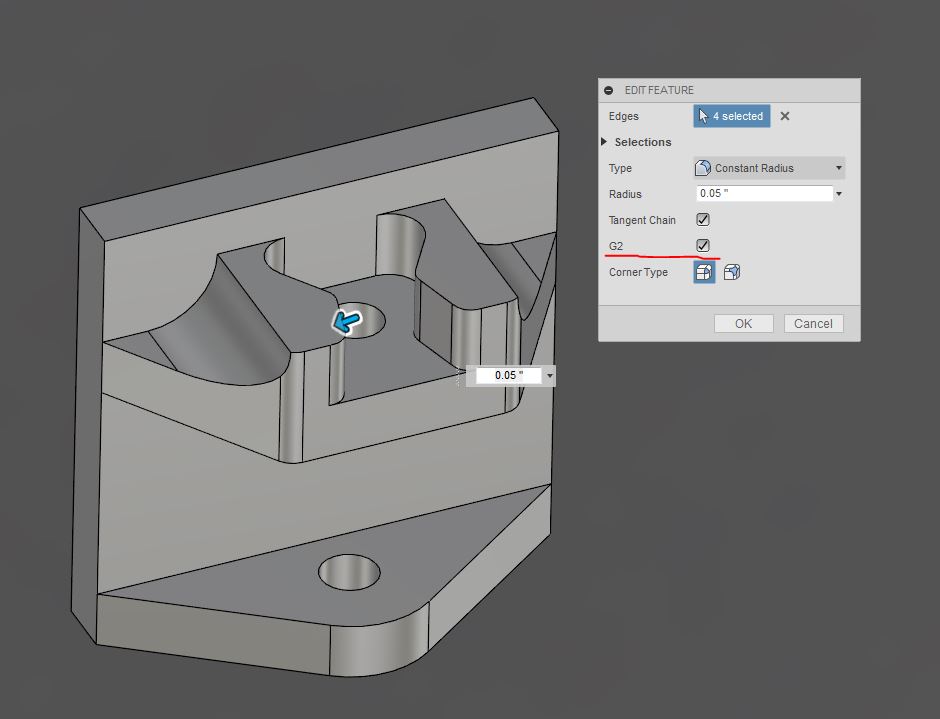Clear the edge selection using the X icon
This screenshot has height=719, width=940.
pyautogui.click(x=784, y=116)
